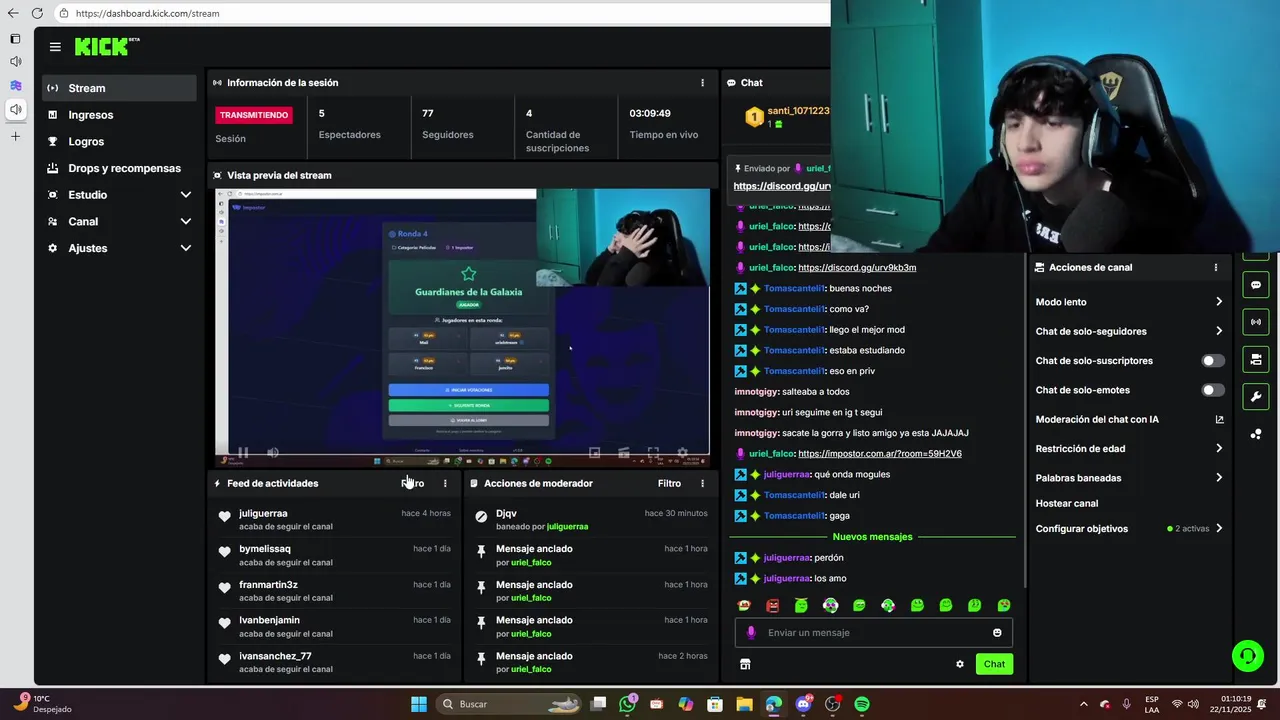Pause the stream preview
The image size is (1280, 720).
coord(243,453)
